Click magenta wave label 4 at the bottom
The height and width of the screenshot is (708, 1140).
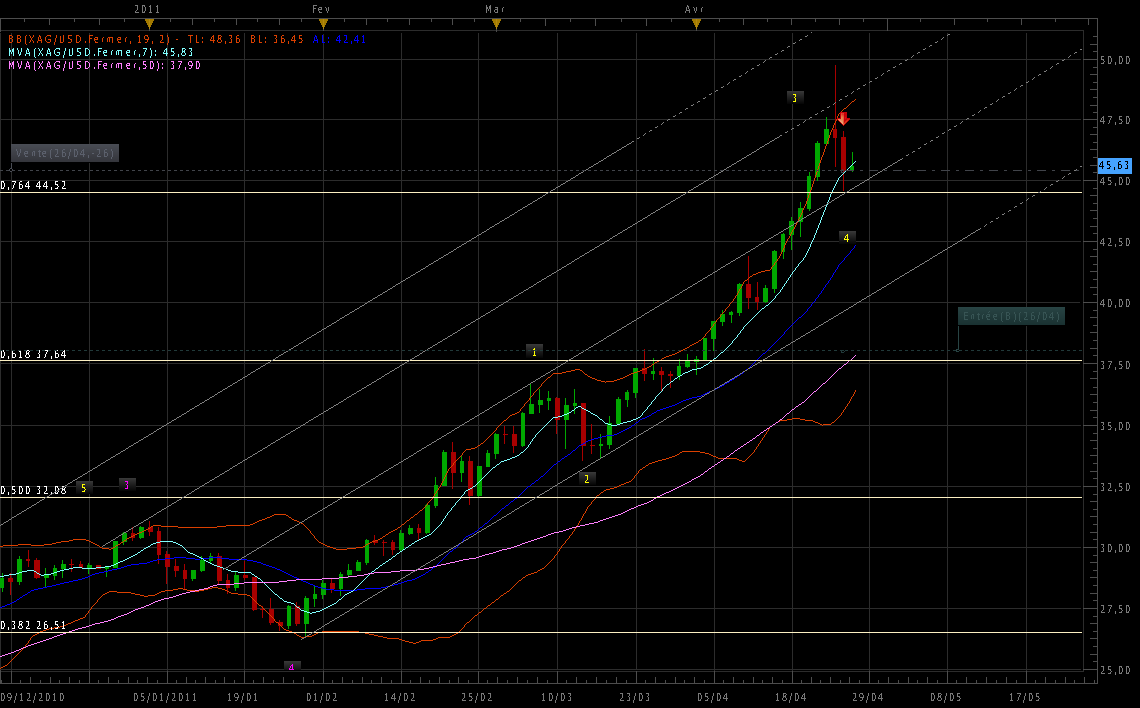pyautogui.click(x=291, y=666)
